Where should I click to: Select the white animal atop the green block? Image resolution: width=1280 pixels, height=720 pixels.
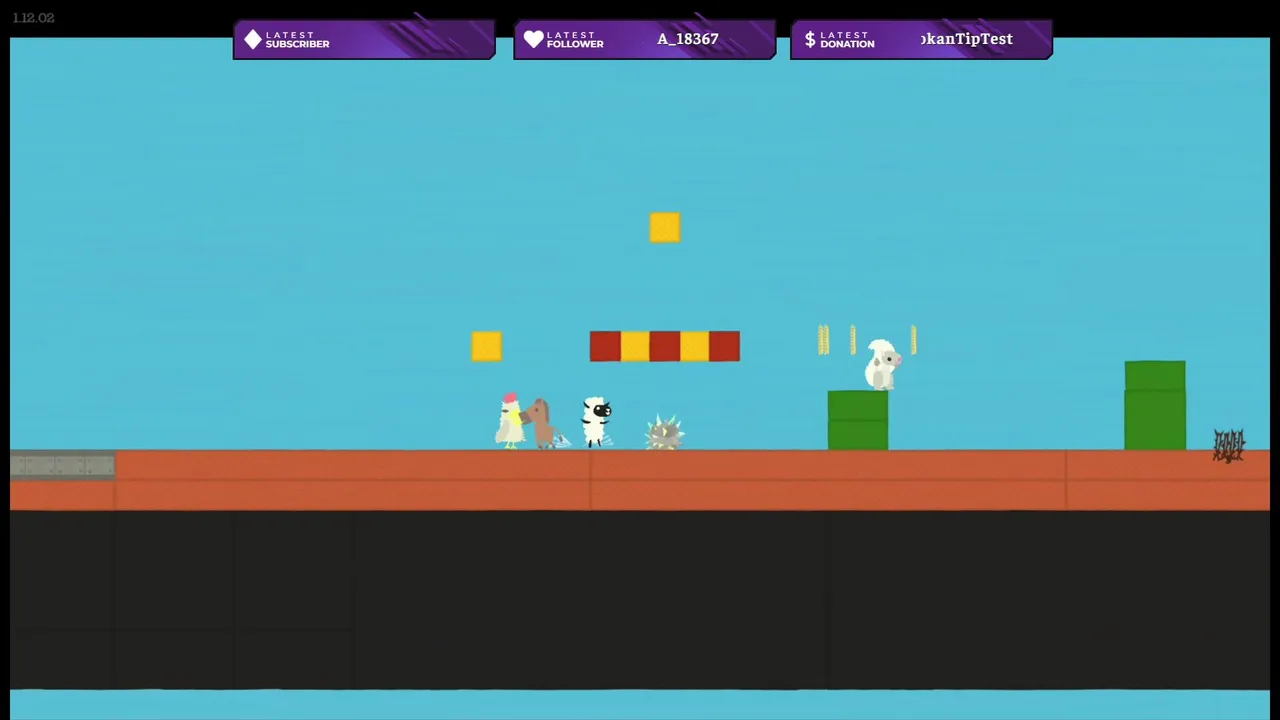tap(882, 365)
